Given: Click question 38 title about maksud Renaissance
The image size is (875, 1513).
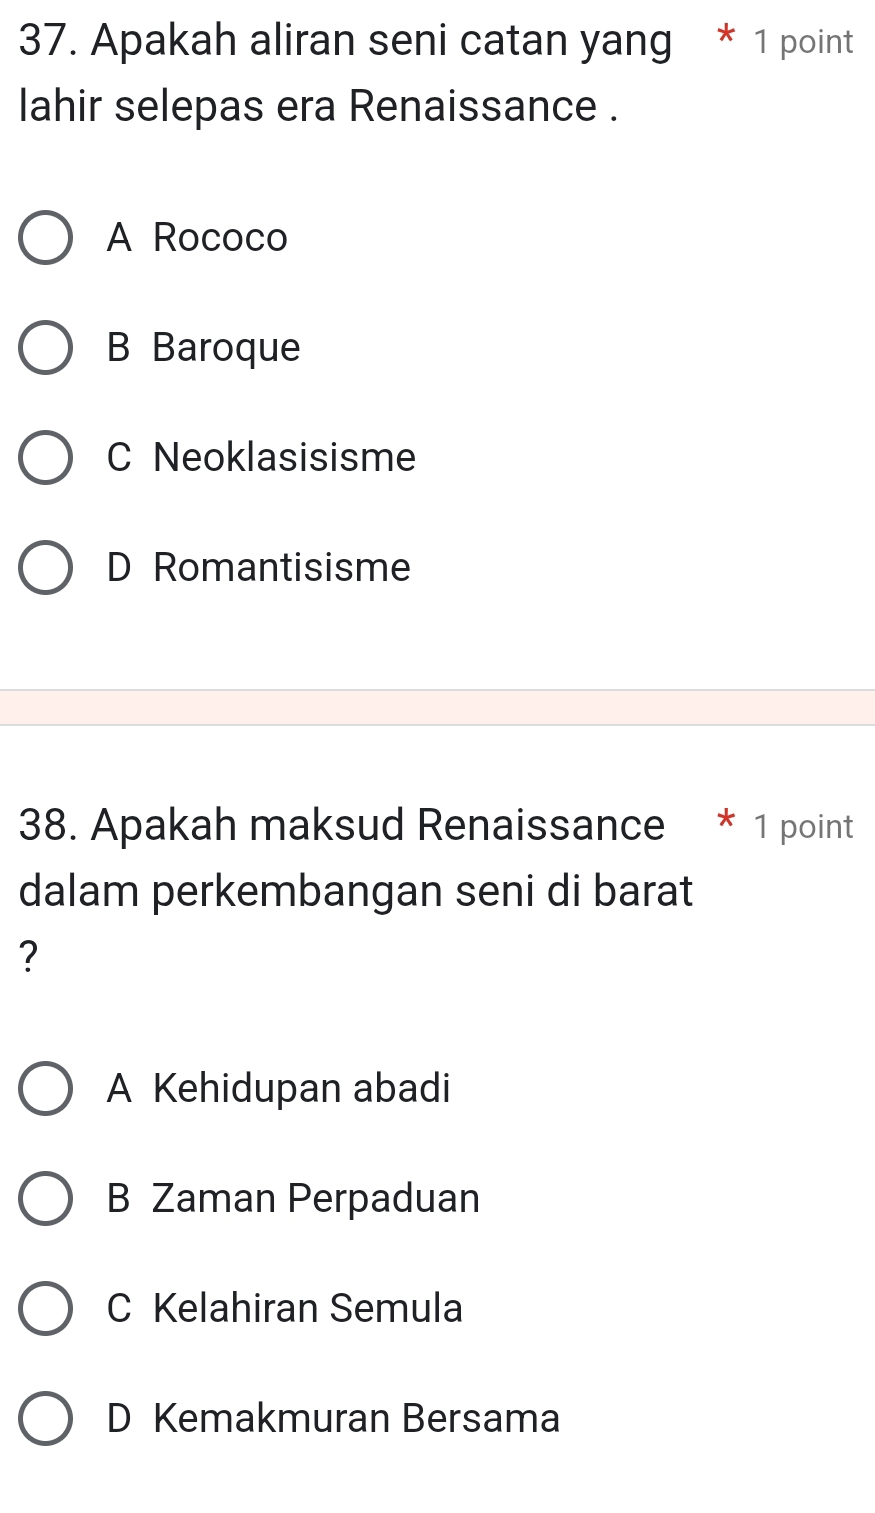Looking at the screenshot, I should (355, 858).
